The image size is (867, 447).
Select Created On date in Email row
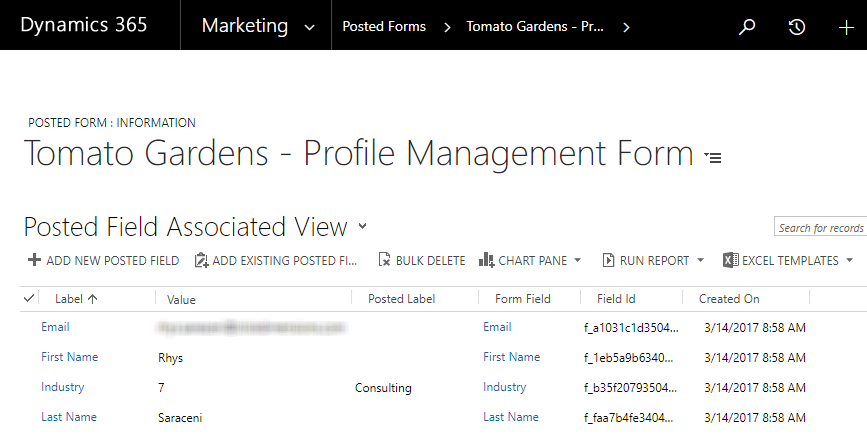pyautogui.click(x=755, y=328)
